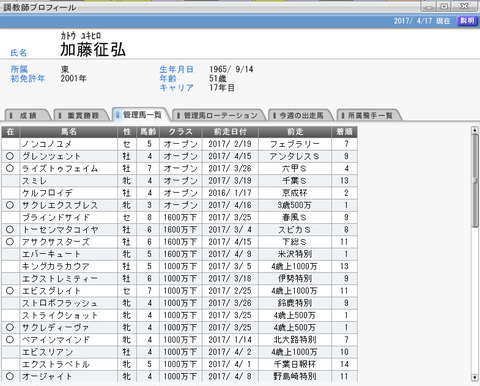
Task: Sort by the 前走日付 column header
Action: (x=230, y=132)
